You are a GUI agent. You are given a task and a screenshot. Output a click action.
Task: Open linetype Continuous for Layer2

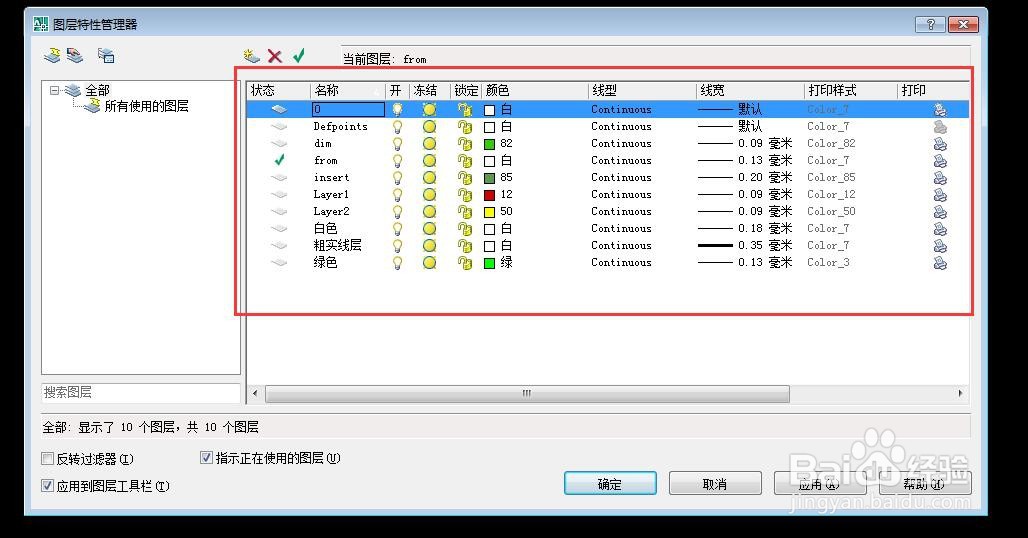tap(621, 212)
